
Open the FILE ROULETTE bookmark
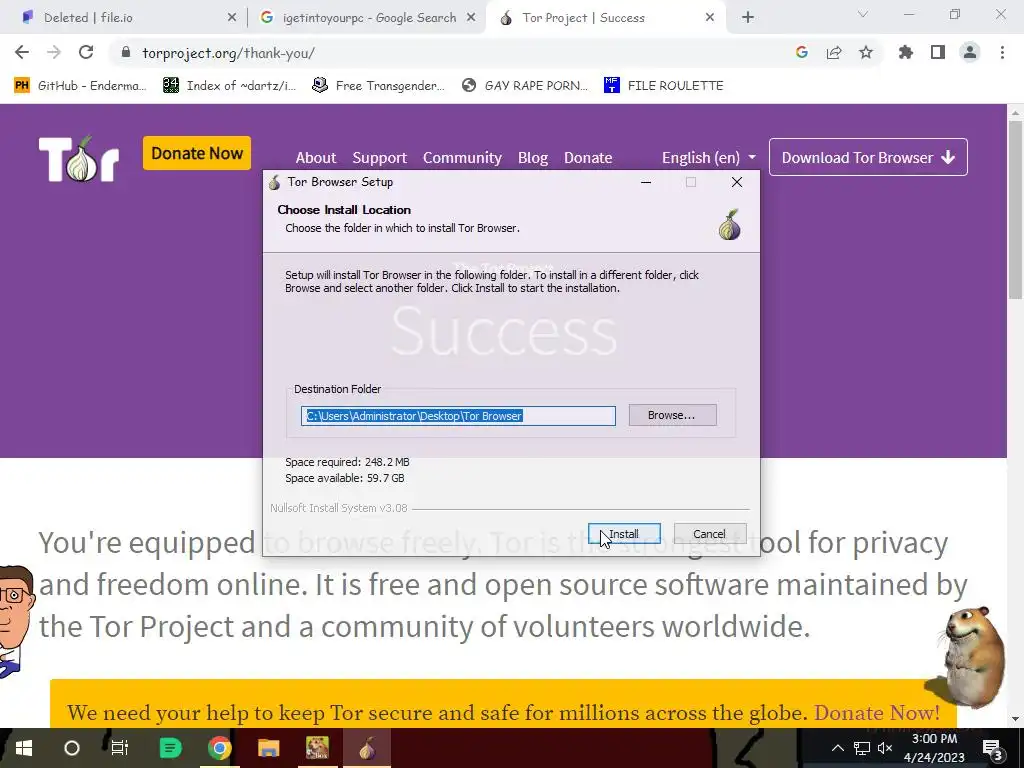click(664, 86)
